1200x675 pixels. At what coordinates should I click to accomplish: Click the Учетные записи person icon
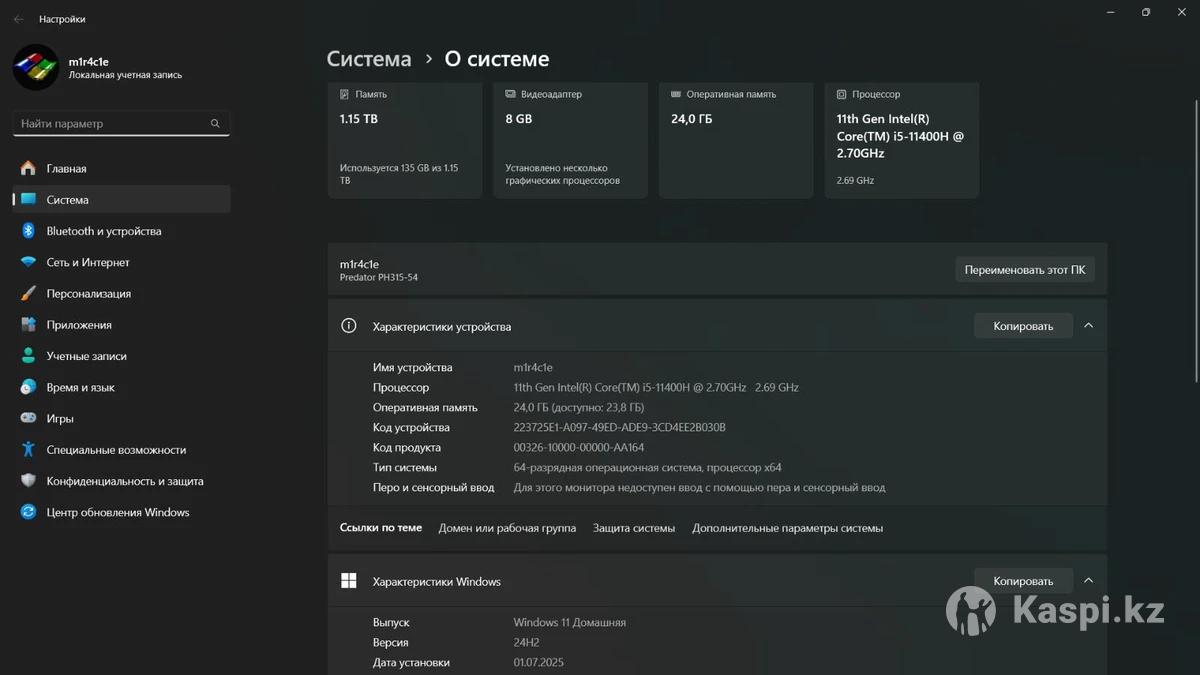click(x=28, y=356)
